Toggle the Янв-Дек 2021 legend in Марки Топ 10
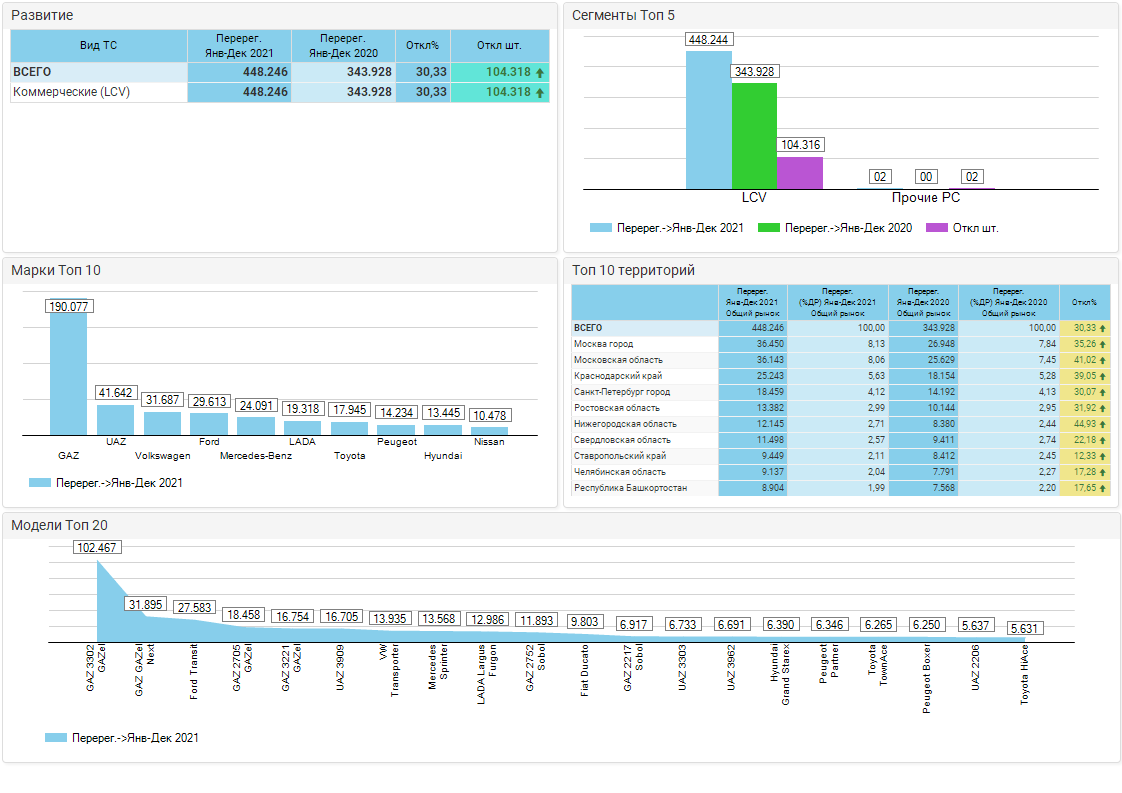The width and height of the screenshot is (1122, 793). tap(105, 483)
